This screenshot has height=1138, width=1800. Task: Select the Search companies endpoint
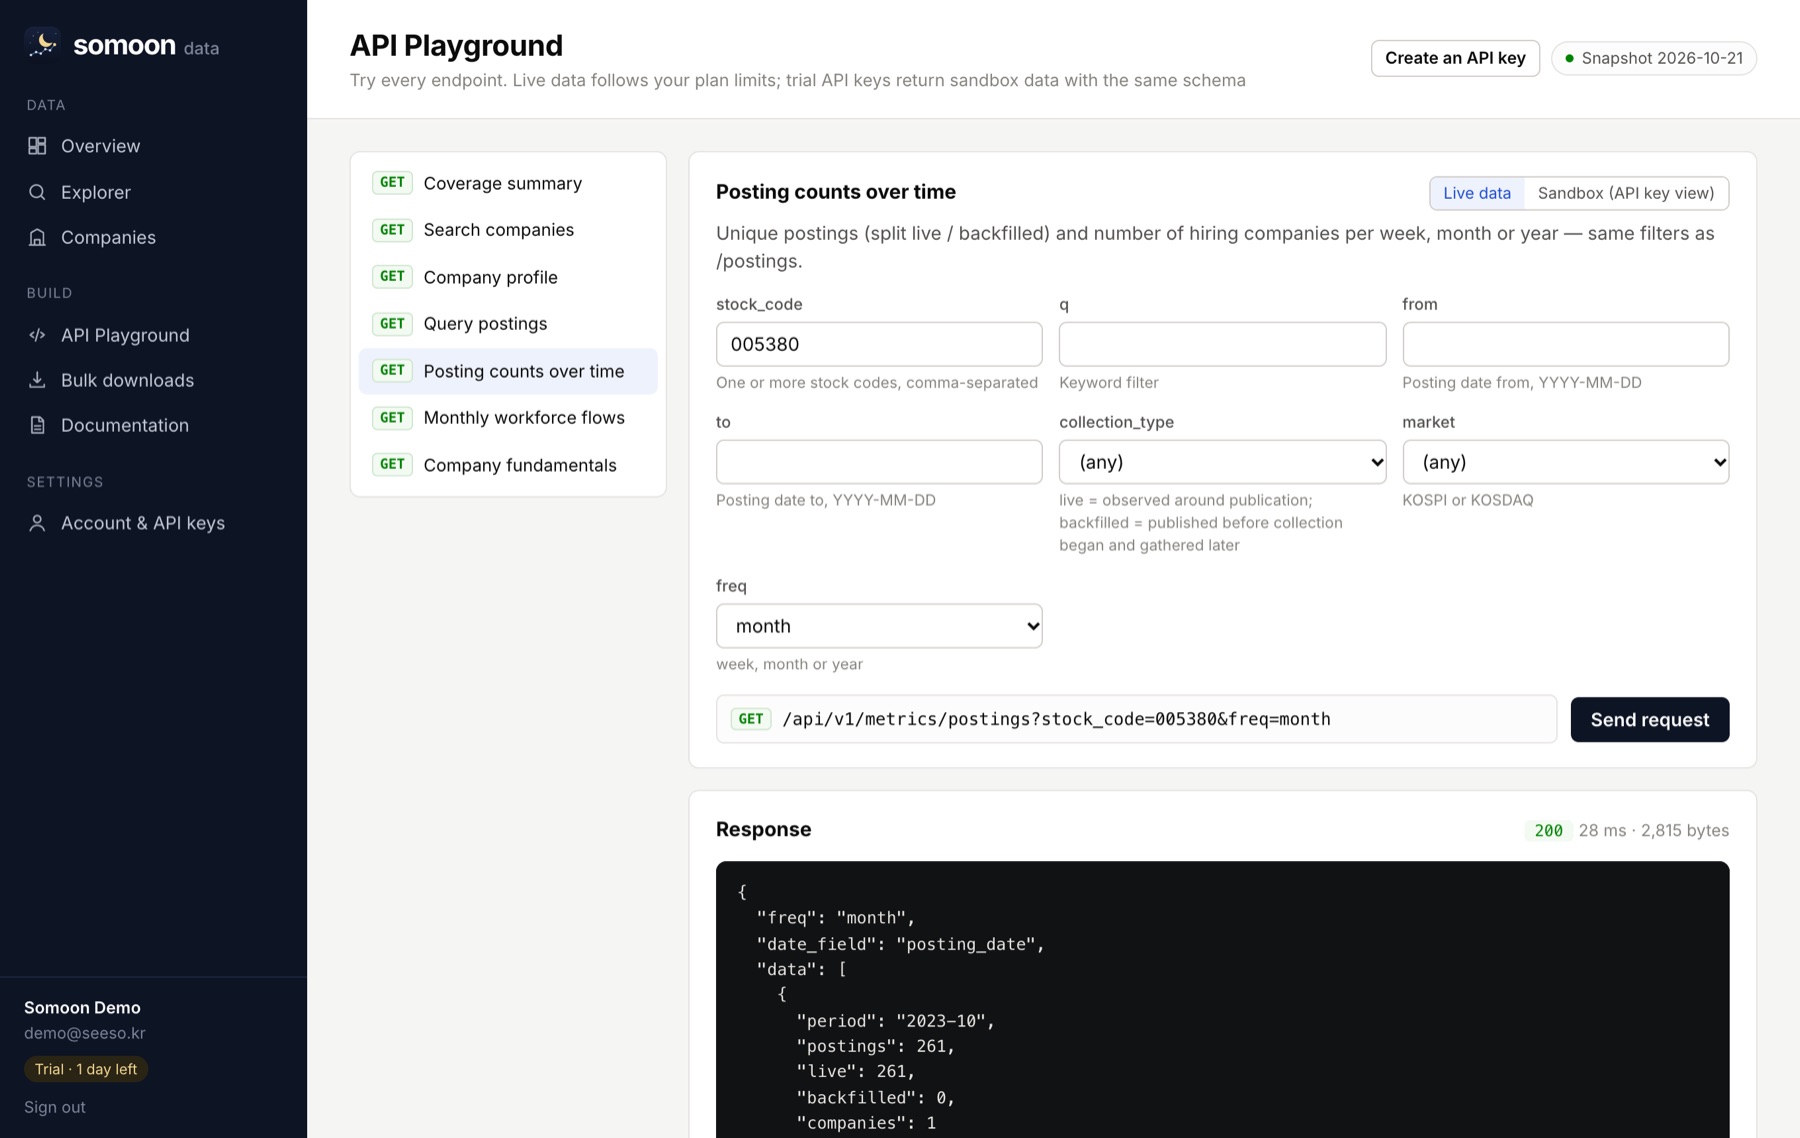click(508, 230)
